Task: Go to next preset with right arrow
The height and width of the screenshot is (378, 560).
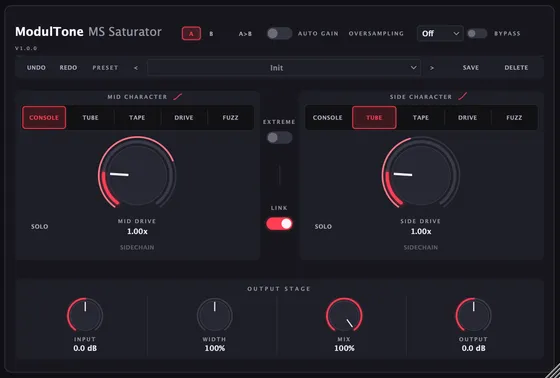Action: pos(432,68)
